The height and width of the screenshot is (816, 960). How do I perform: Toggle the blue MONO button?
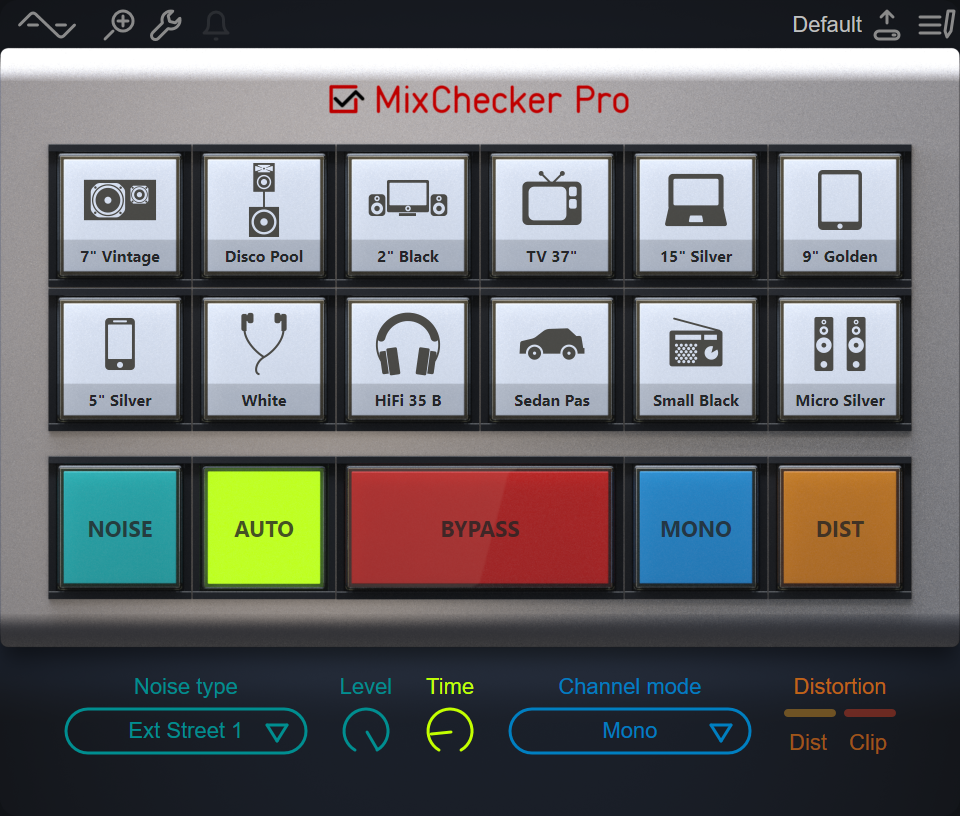[696, 528]
